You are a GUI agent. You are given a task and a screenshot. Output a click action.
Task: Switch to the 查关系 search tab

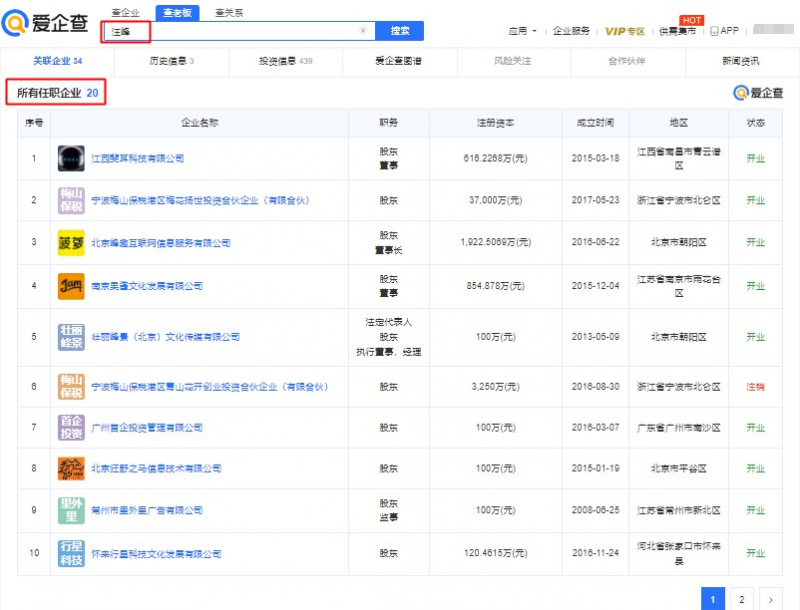coord(229,12)
